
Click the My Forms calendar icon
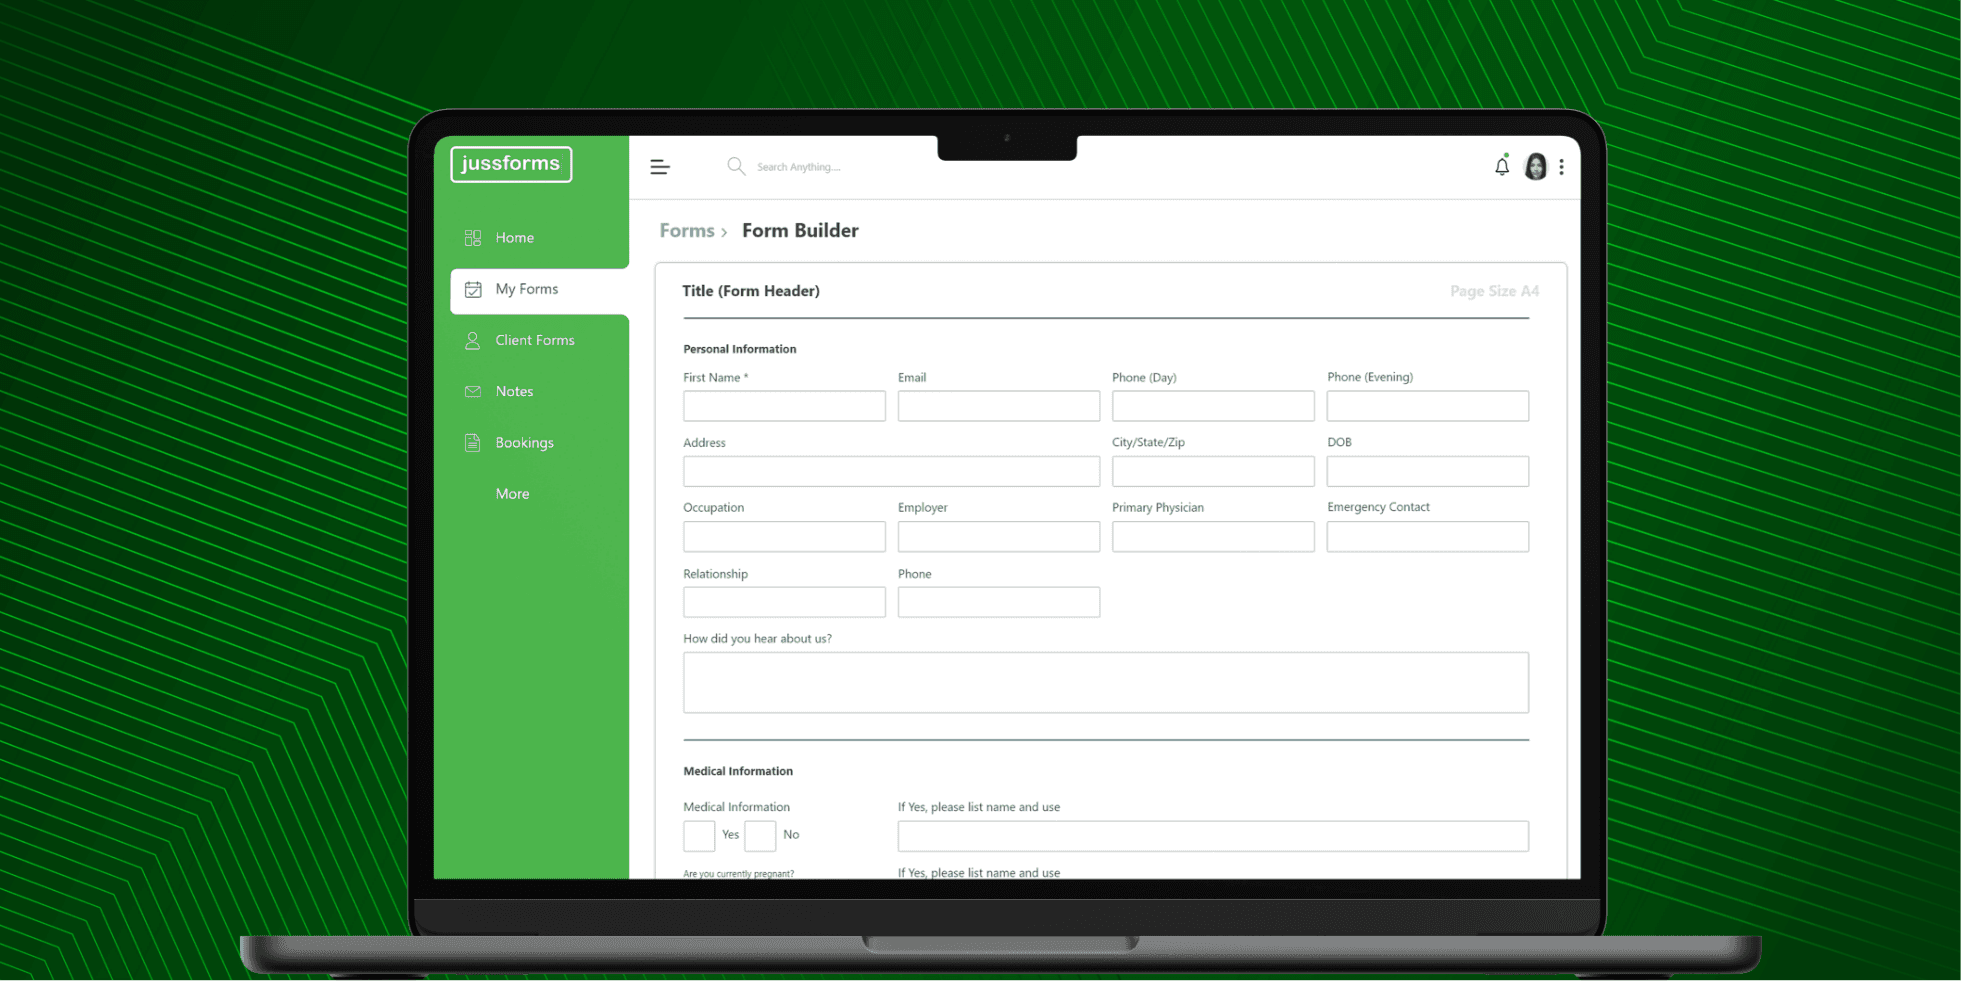click(473, 290)
